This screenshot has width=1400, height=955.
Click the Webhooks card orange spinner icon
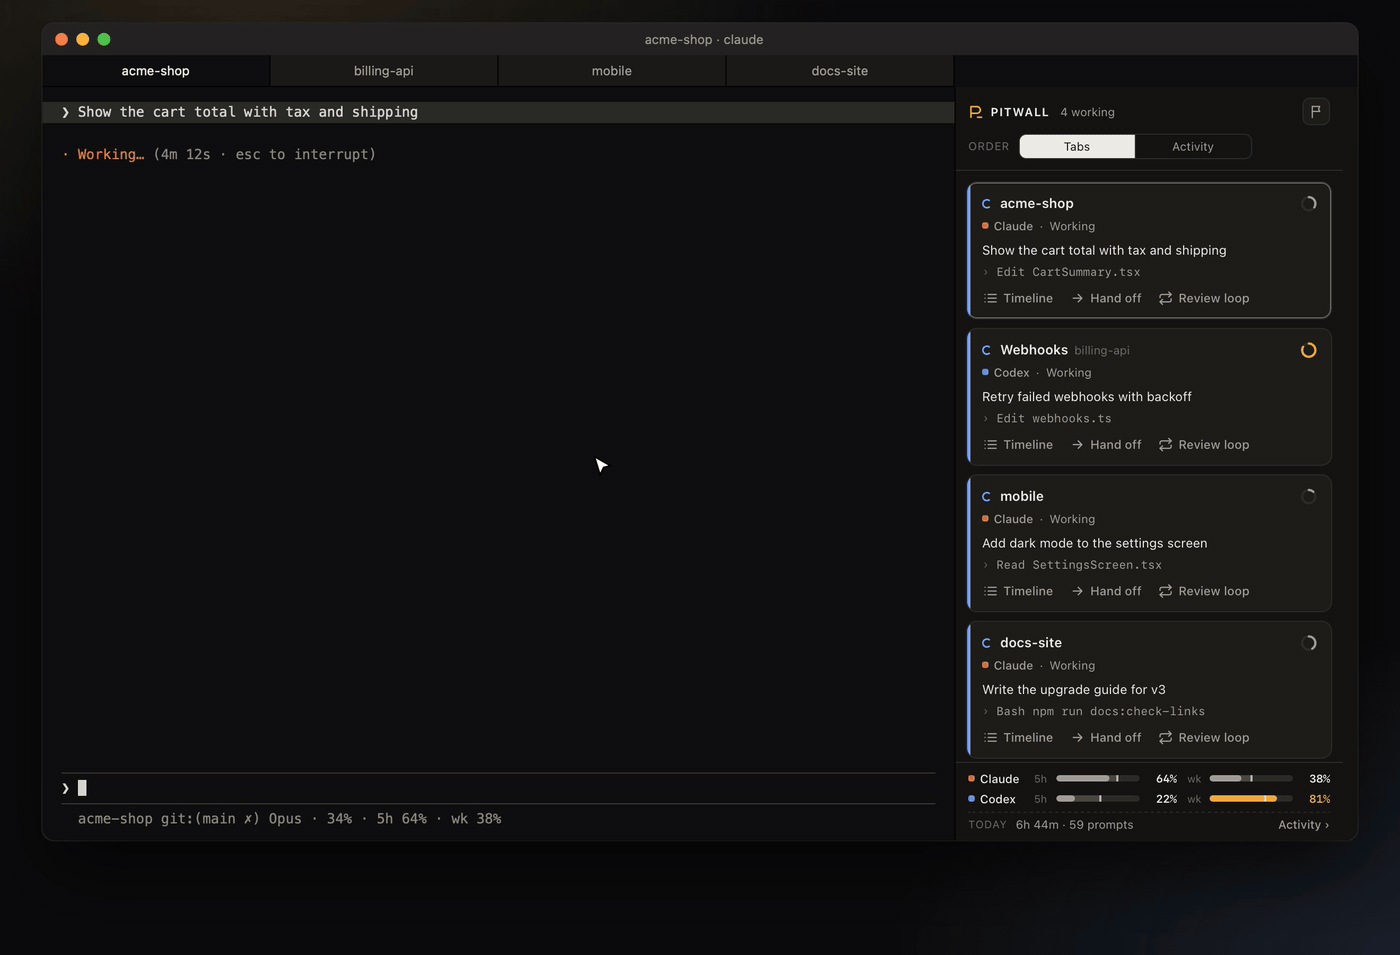click(x=1308, y=350)
